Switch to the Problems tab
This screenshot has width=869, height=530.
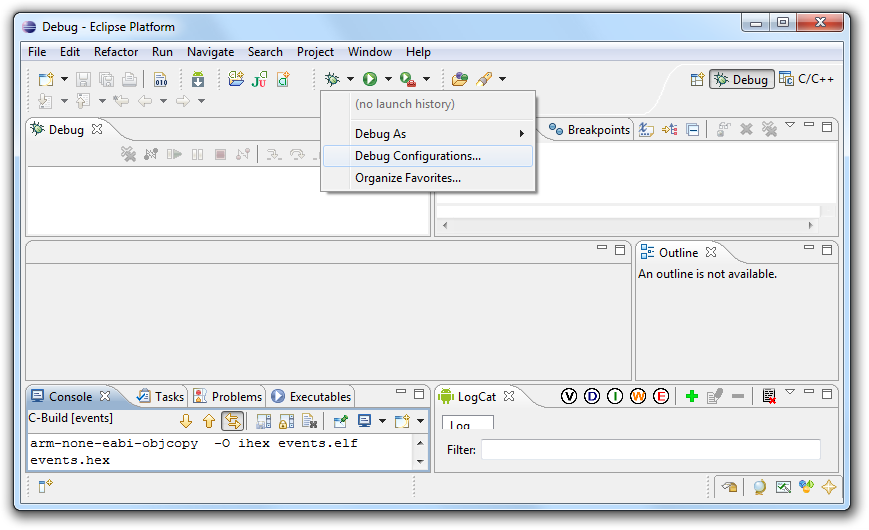tap(228, 396)
